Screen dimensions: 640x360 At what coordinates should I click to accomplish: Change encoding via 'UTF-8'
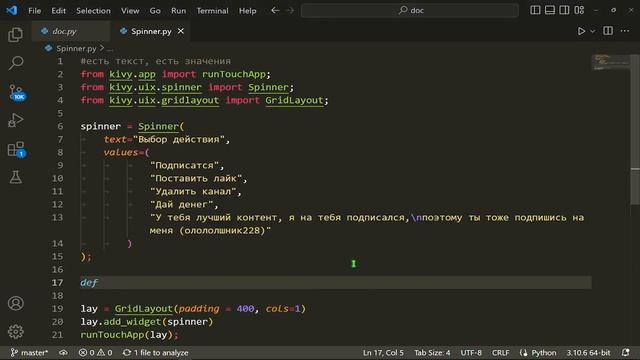pos(471,353)
